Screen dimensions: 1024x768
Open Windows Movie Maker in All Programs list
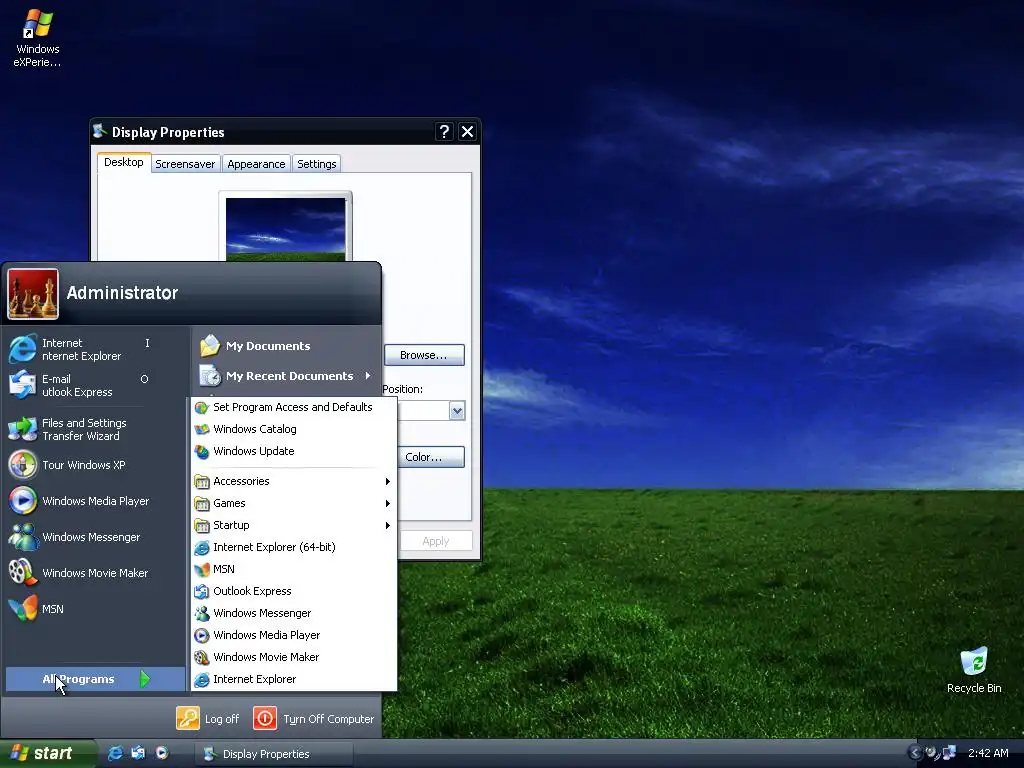click(294, 657)
